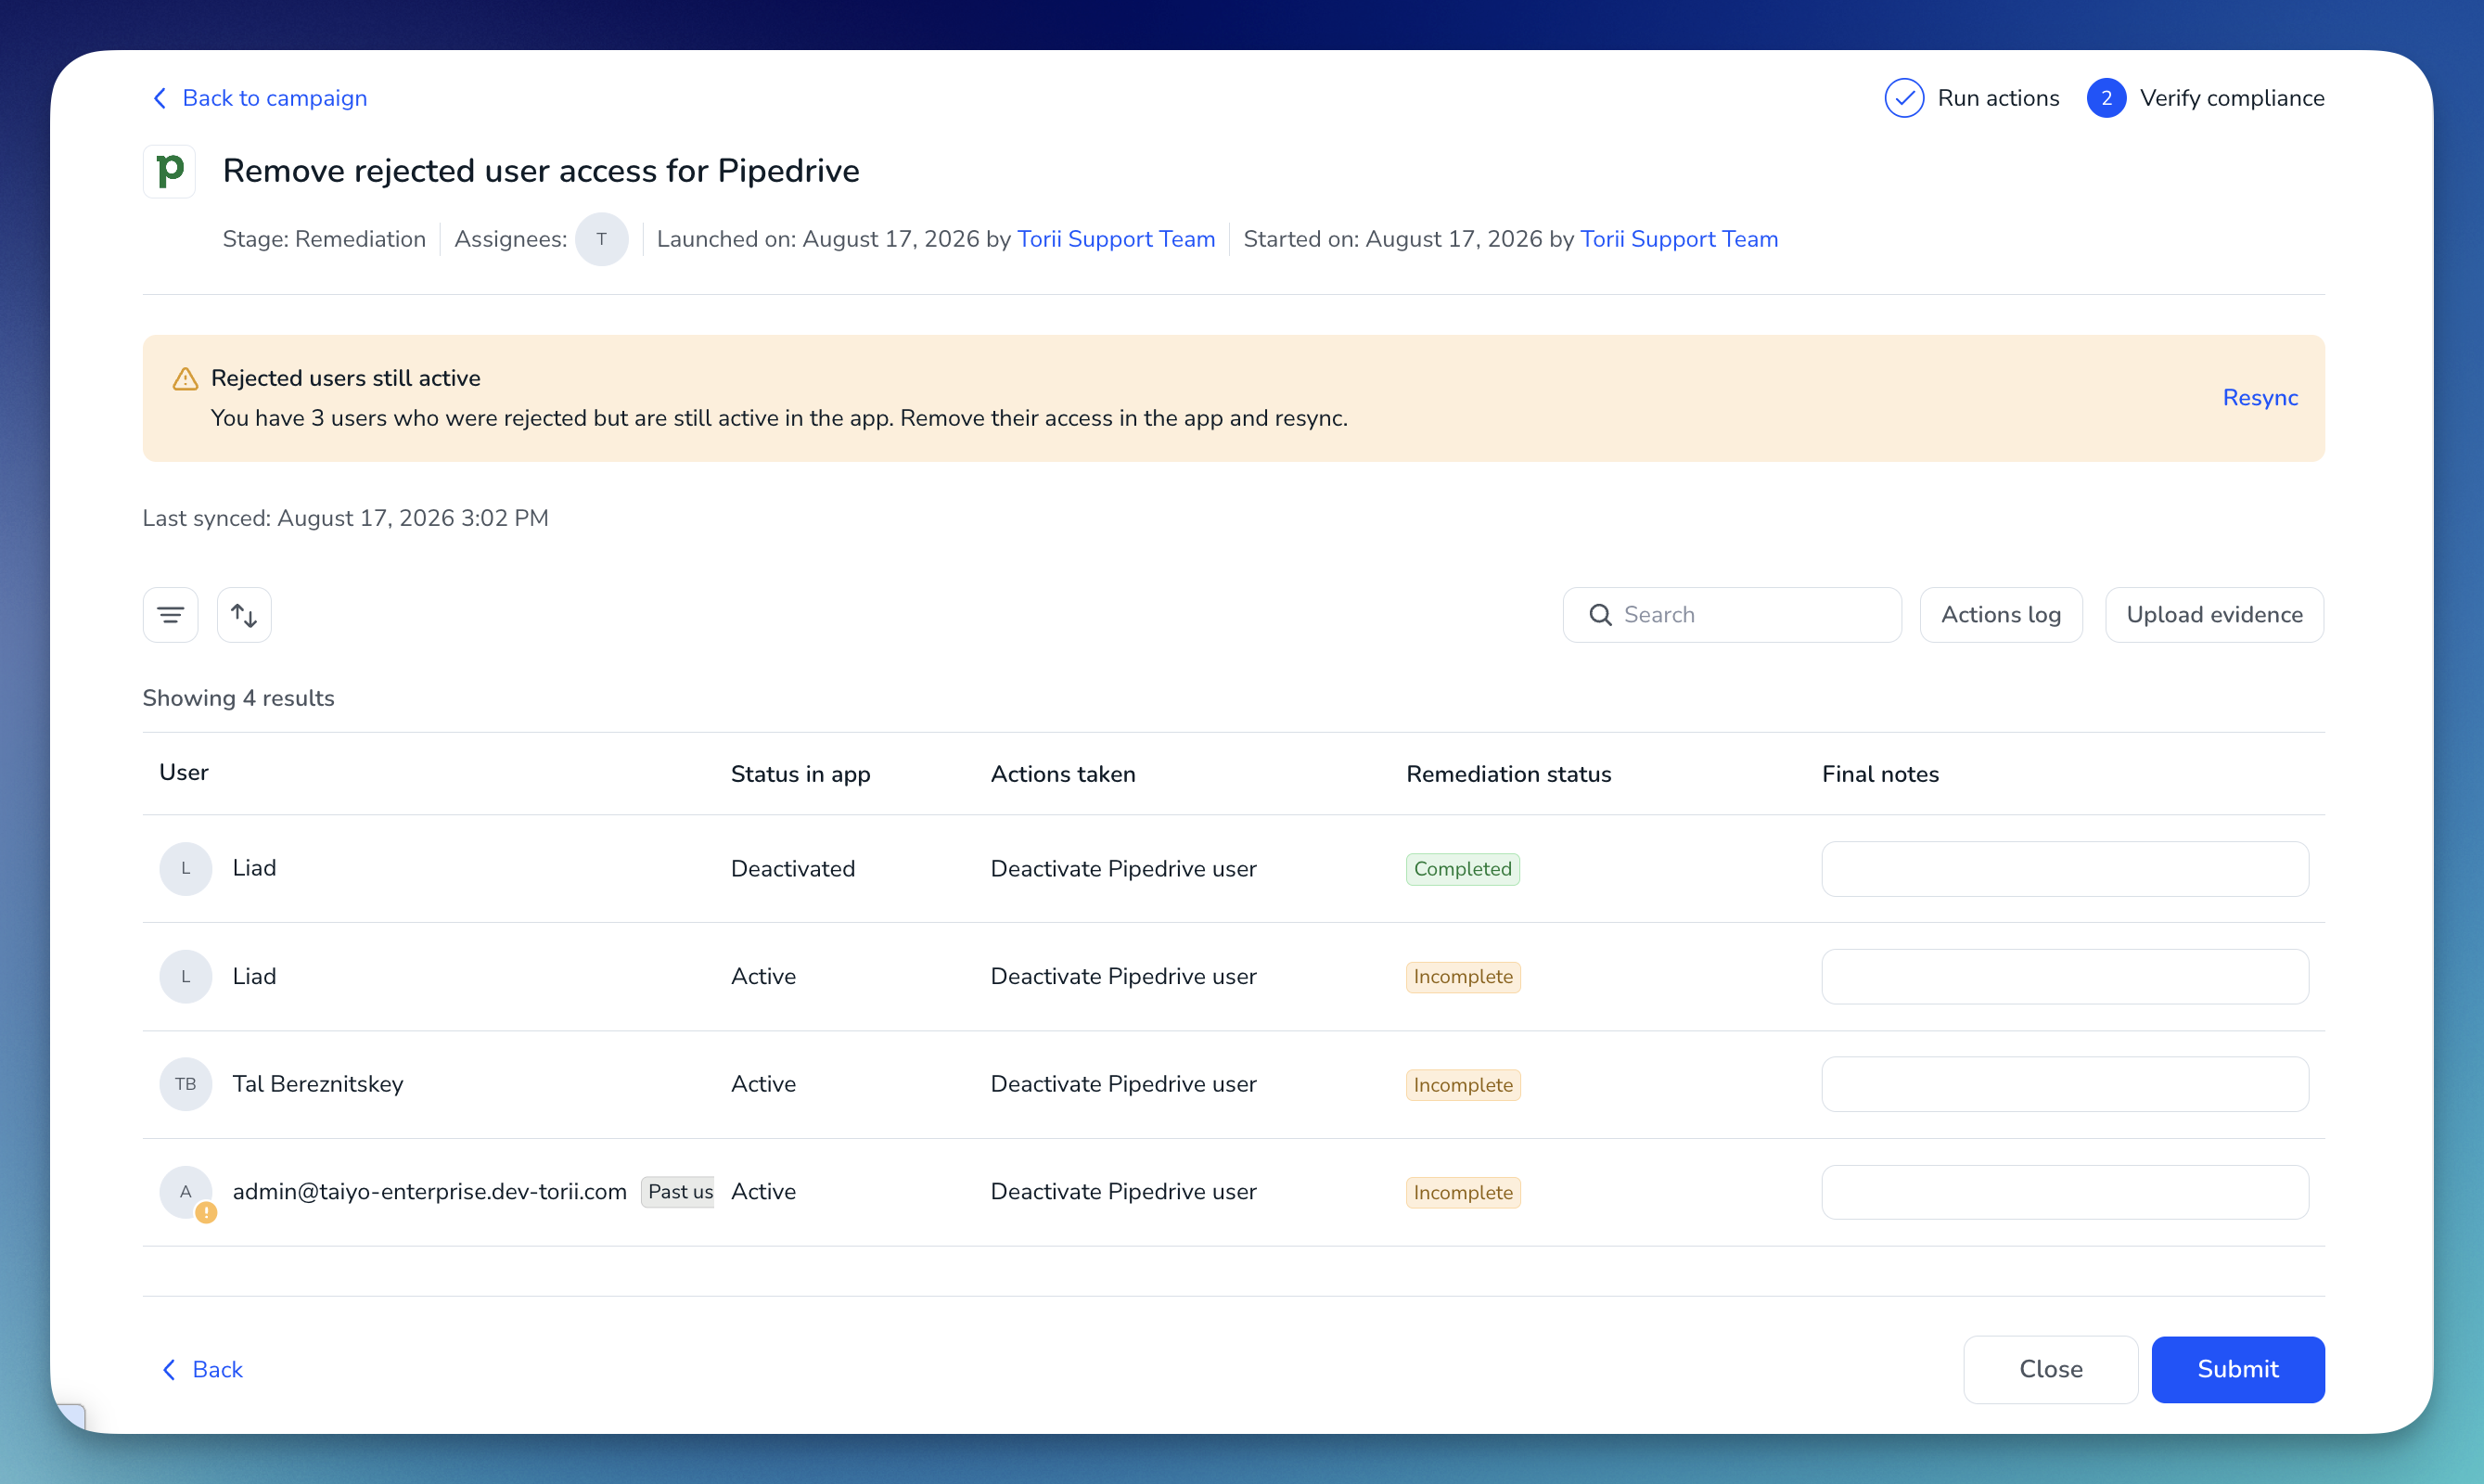Viewport: 2484px width, 1484px height.
Task: Click the Deactivated status text
Action: (793, 869)
